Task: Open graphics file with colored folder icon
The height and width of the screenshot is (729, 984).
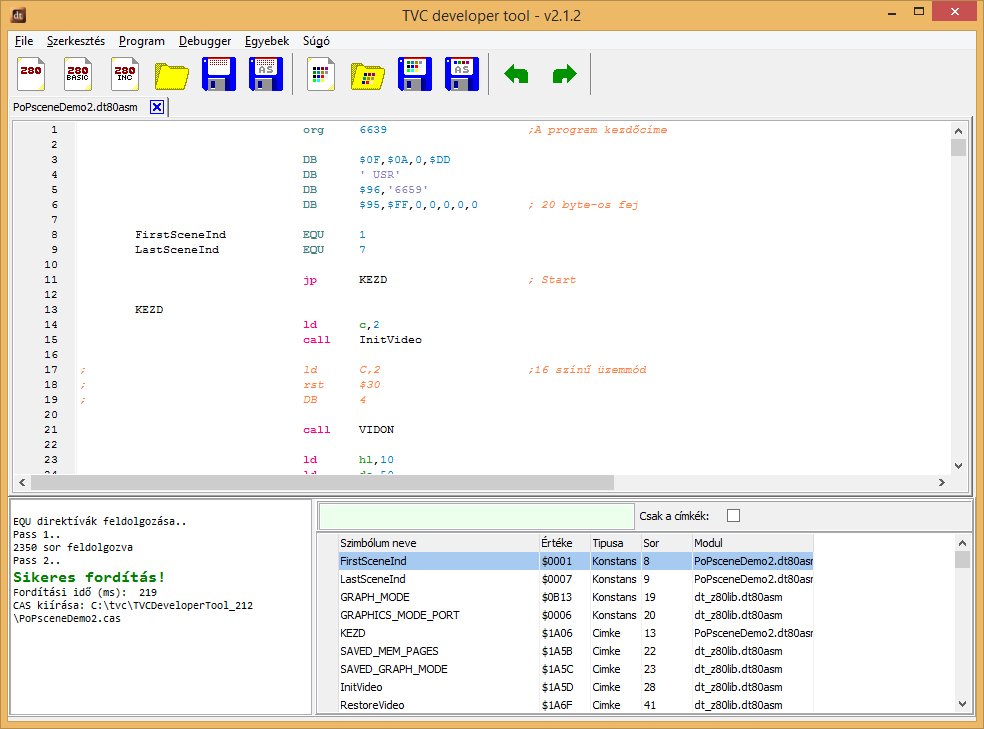Action: pyautogui.click(x=368, y=75)
